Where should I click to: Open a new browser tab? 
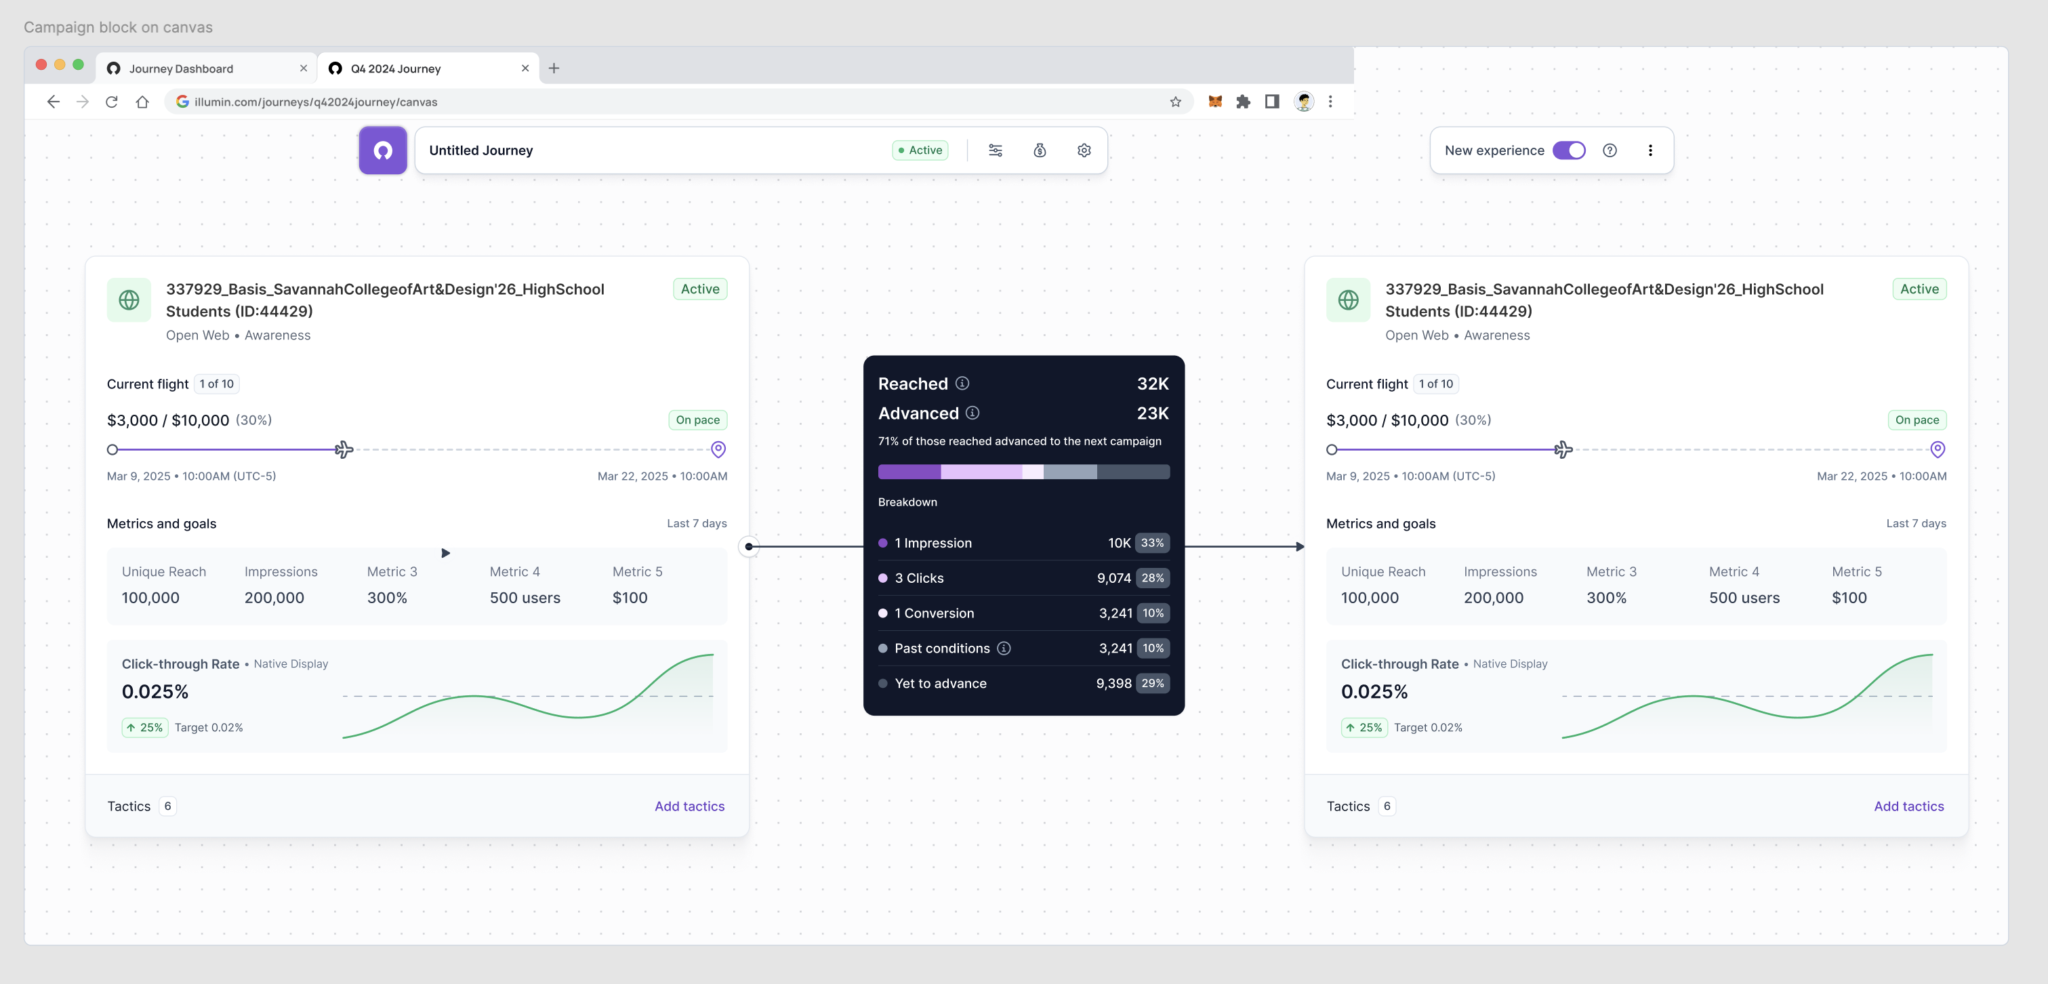[554, 68]
